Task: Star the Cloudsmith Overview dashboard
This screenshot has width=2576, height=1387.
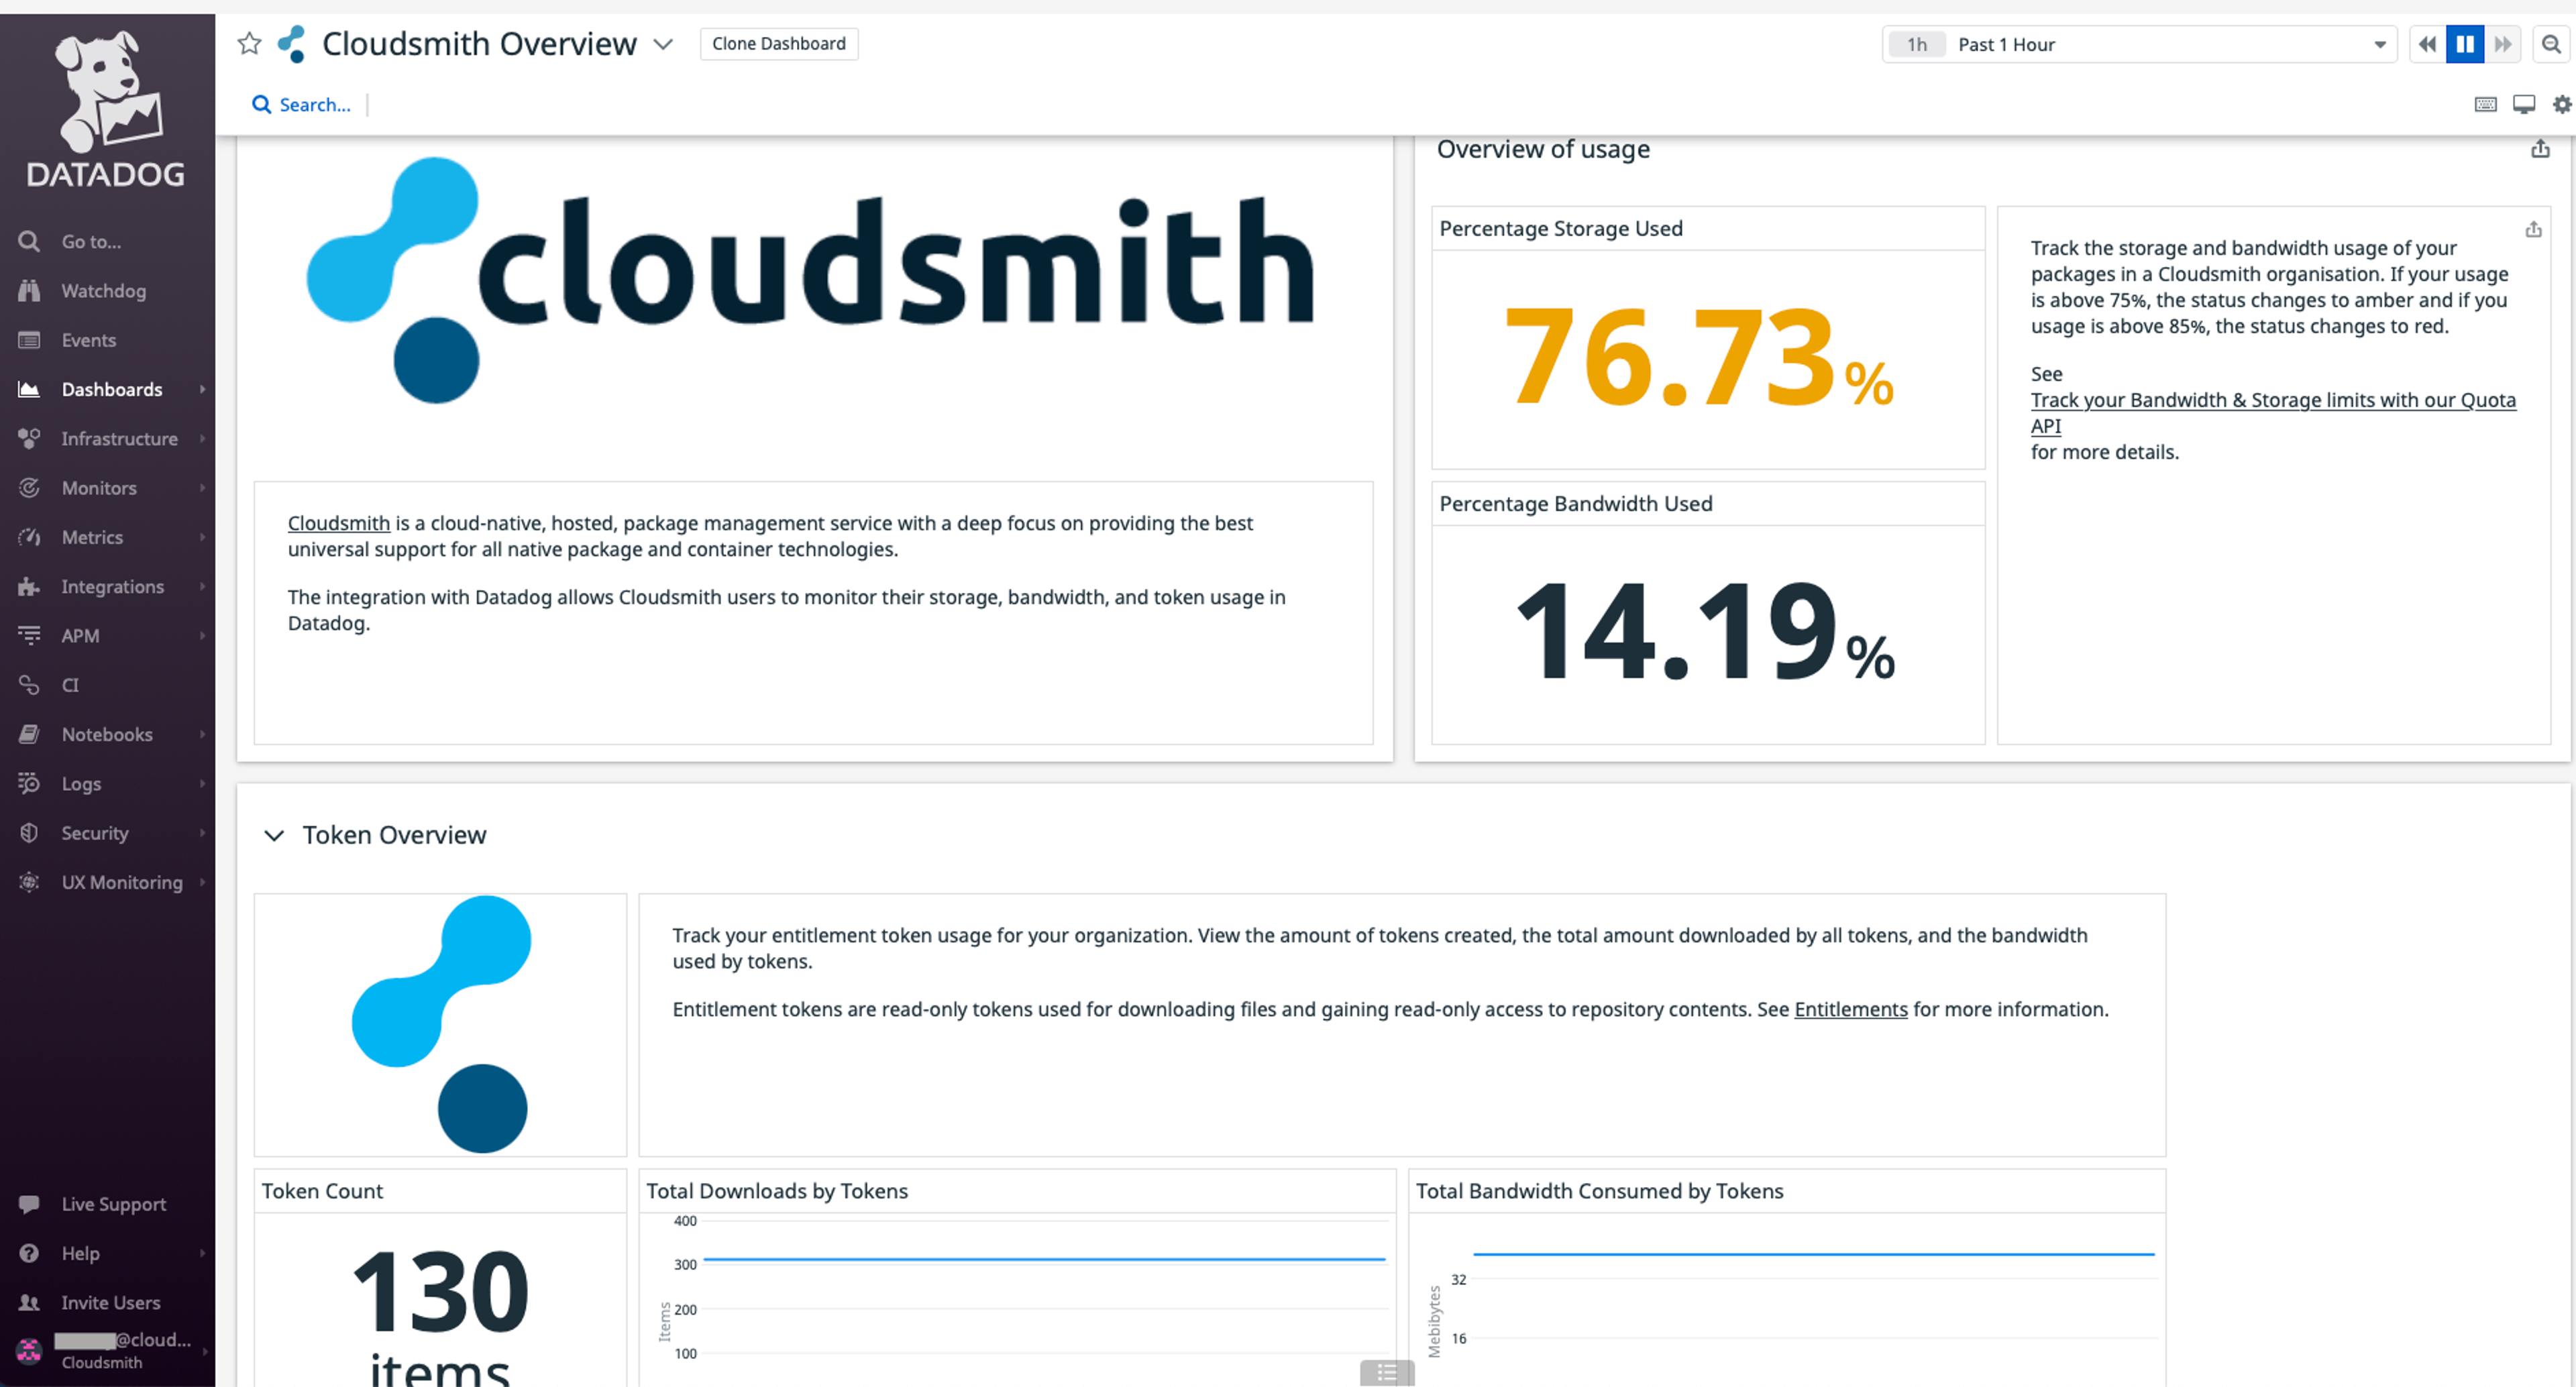Action: 249,44
